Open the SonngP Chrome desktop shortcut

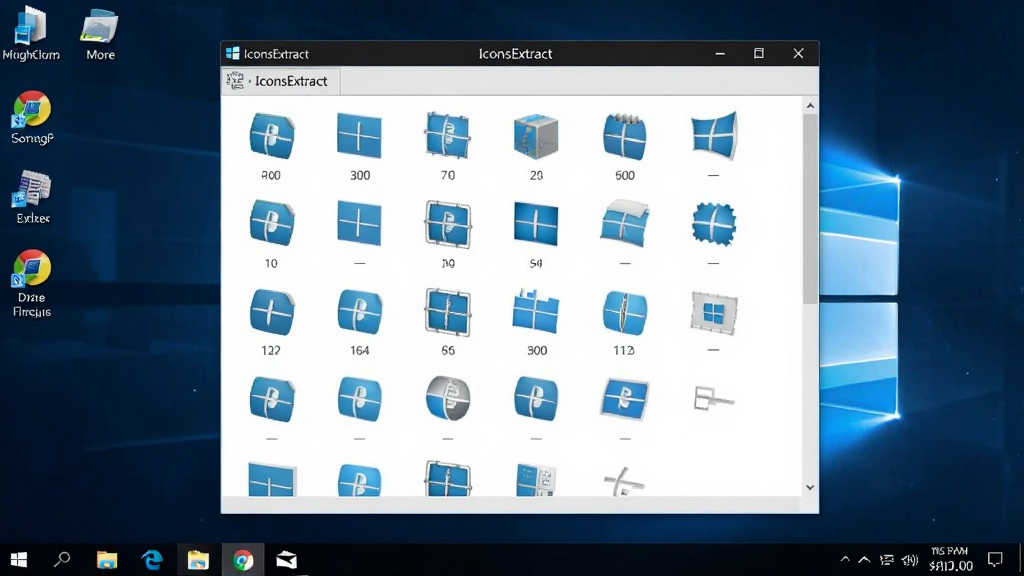point(31,118)
